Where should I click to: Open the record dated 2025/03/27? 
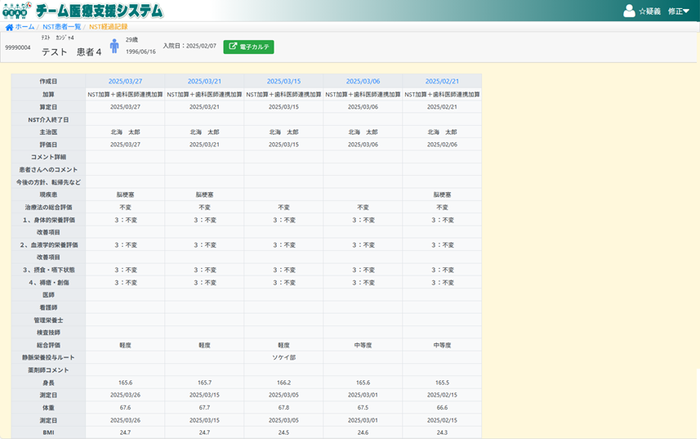(x=125, y=81)
